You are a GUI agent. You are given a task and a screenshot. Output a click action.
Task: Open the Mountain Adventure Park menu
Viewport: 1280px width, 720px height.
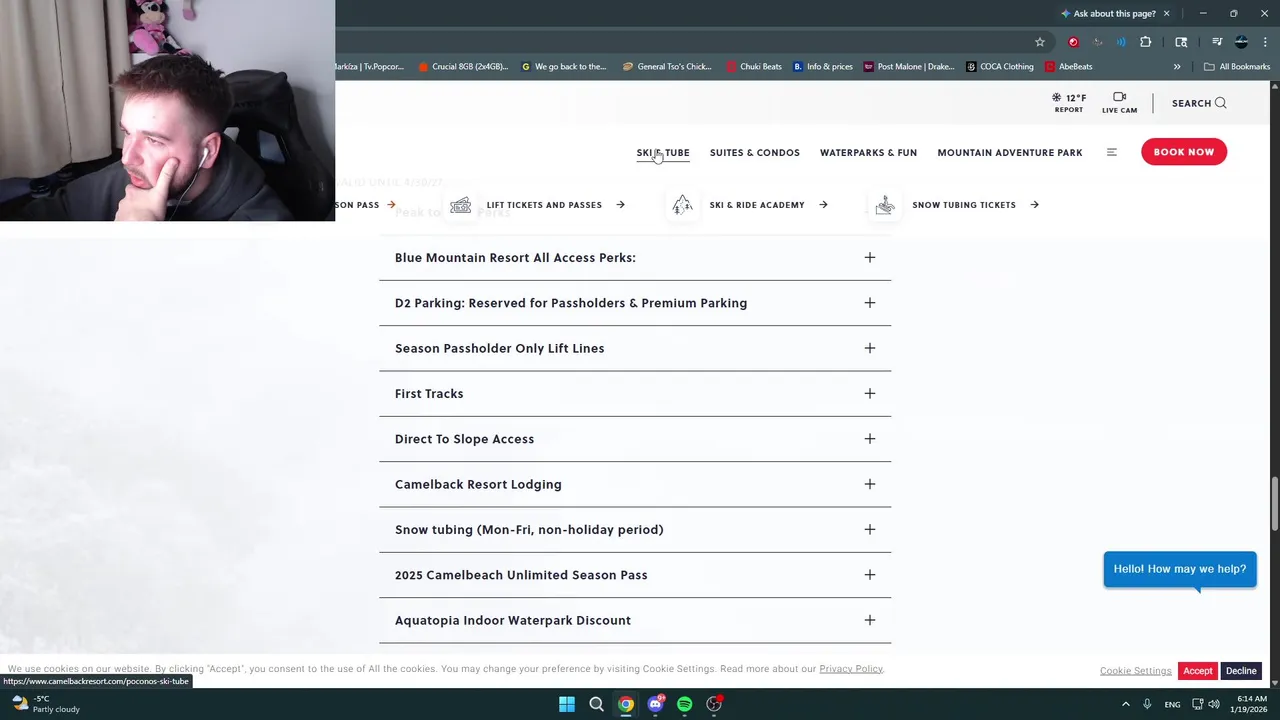[1010, 153]
